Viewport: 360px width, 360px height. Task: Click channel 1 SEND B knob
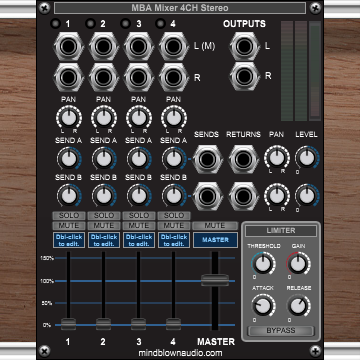pos(69,196)
